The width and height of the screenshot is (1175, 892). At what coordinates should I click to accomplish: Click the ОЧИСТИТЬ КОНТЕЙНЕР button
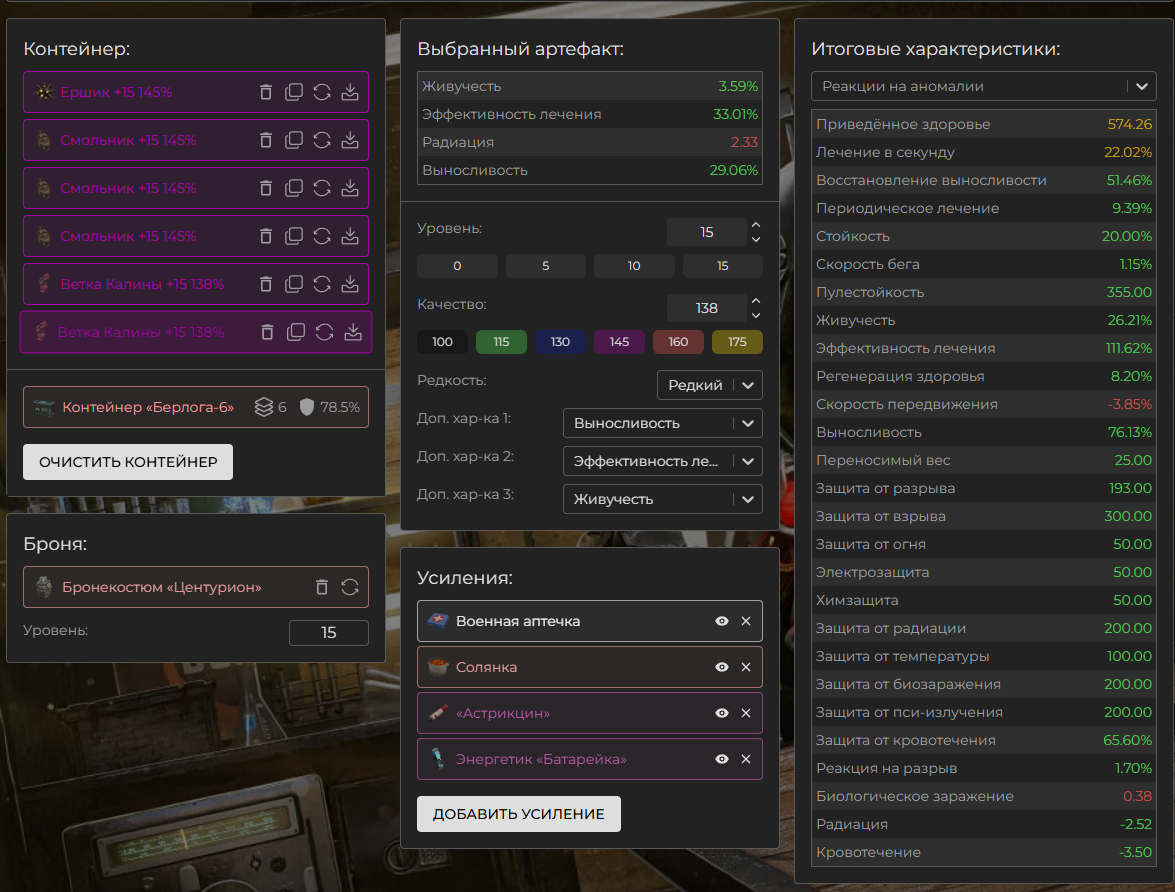(128, 462)
